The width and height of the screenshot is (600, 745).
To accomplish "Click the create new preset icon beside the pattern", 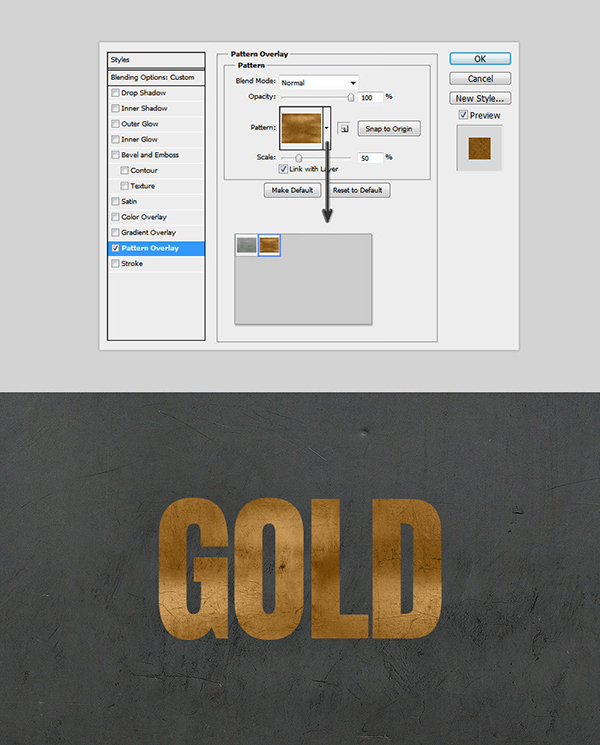I will pos(343,128).
